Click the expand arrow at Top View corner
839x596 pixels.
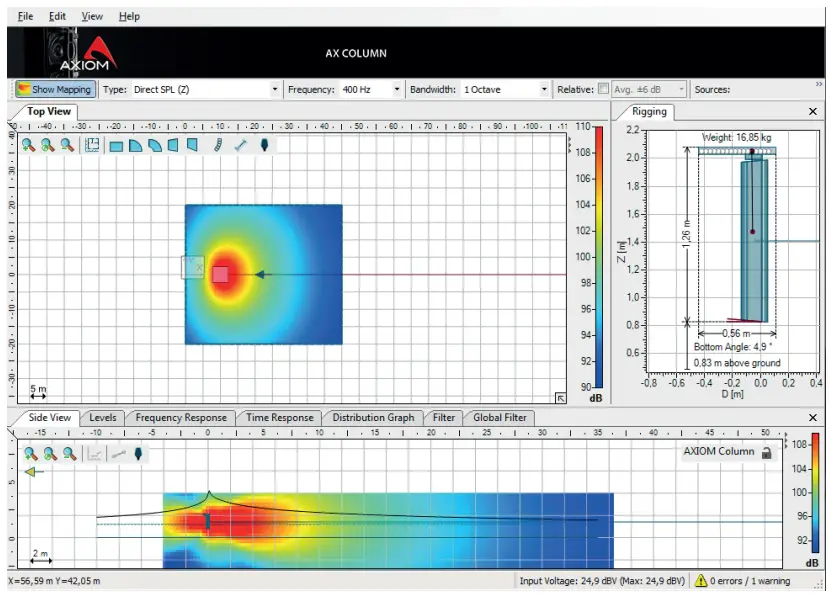coord(560,398)
